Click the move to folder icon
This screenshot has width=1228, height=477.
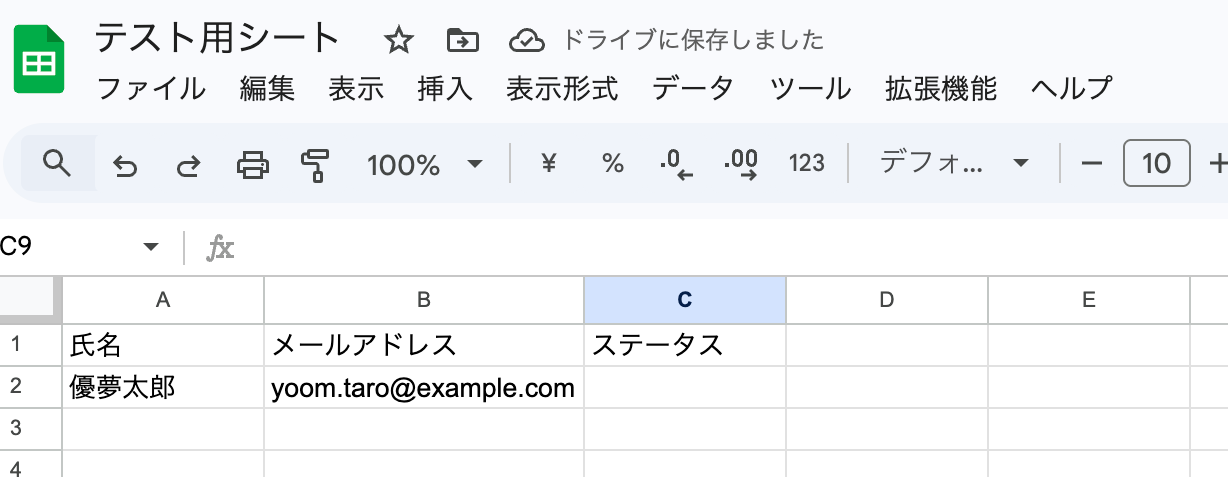[462, 41]
